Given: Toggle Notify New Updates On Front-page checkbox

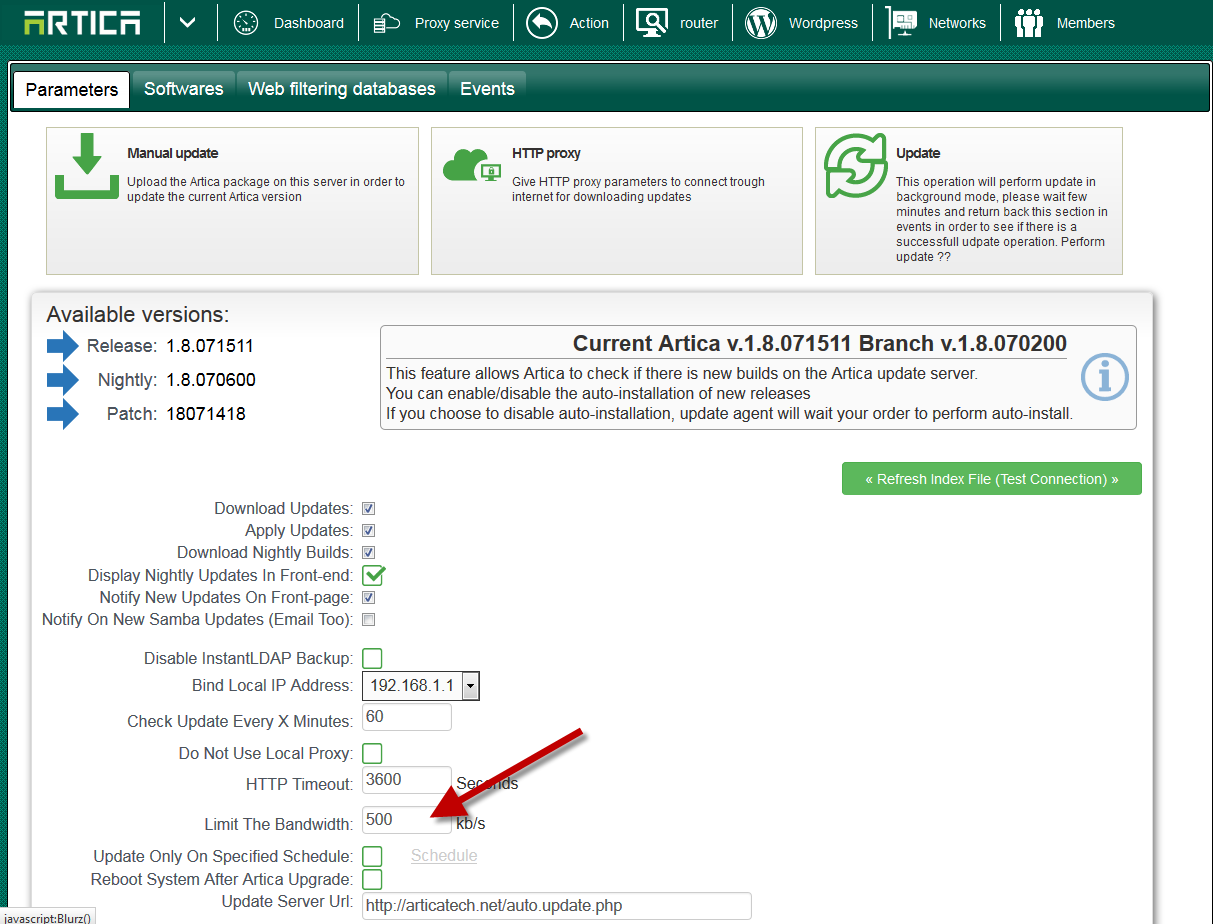Looking at the screenshot, I should pos(368,598).
